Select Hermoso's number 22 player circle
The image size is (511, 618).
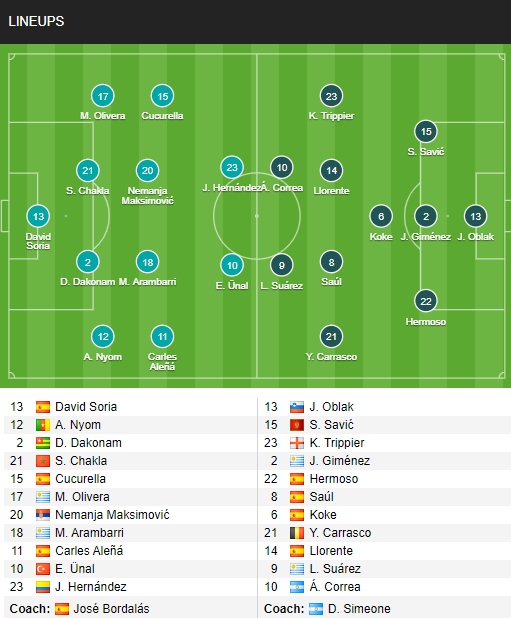pyautogui.click(x=426, y=302)
